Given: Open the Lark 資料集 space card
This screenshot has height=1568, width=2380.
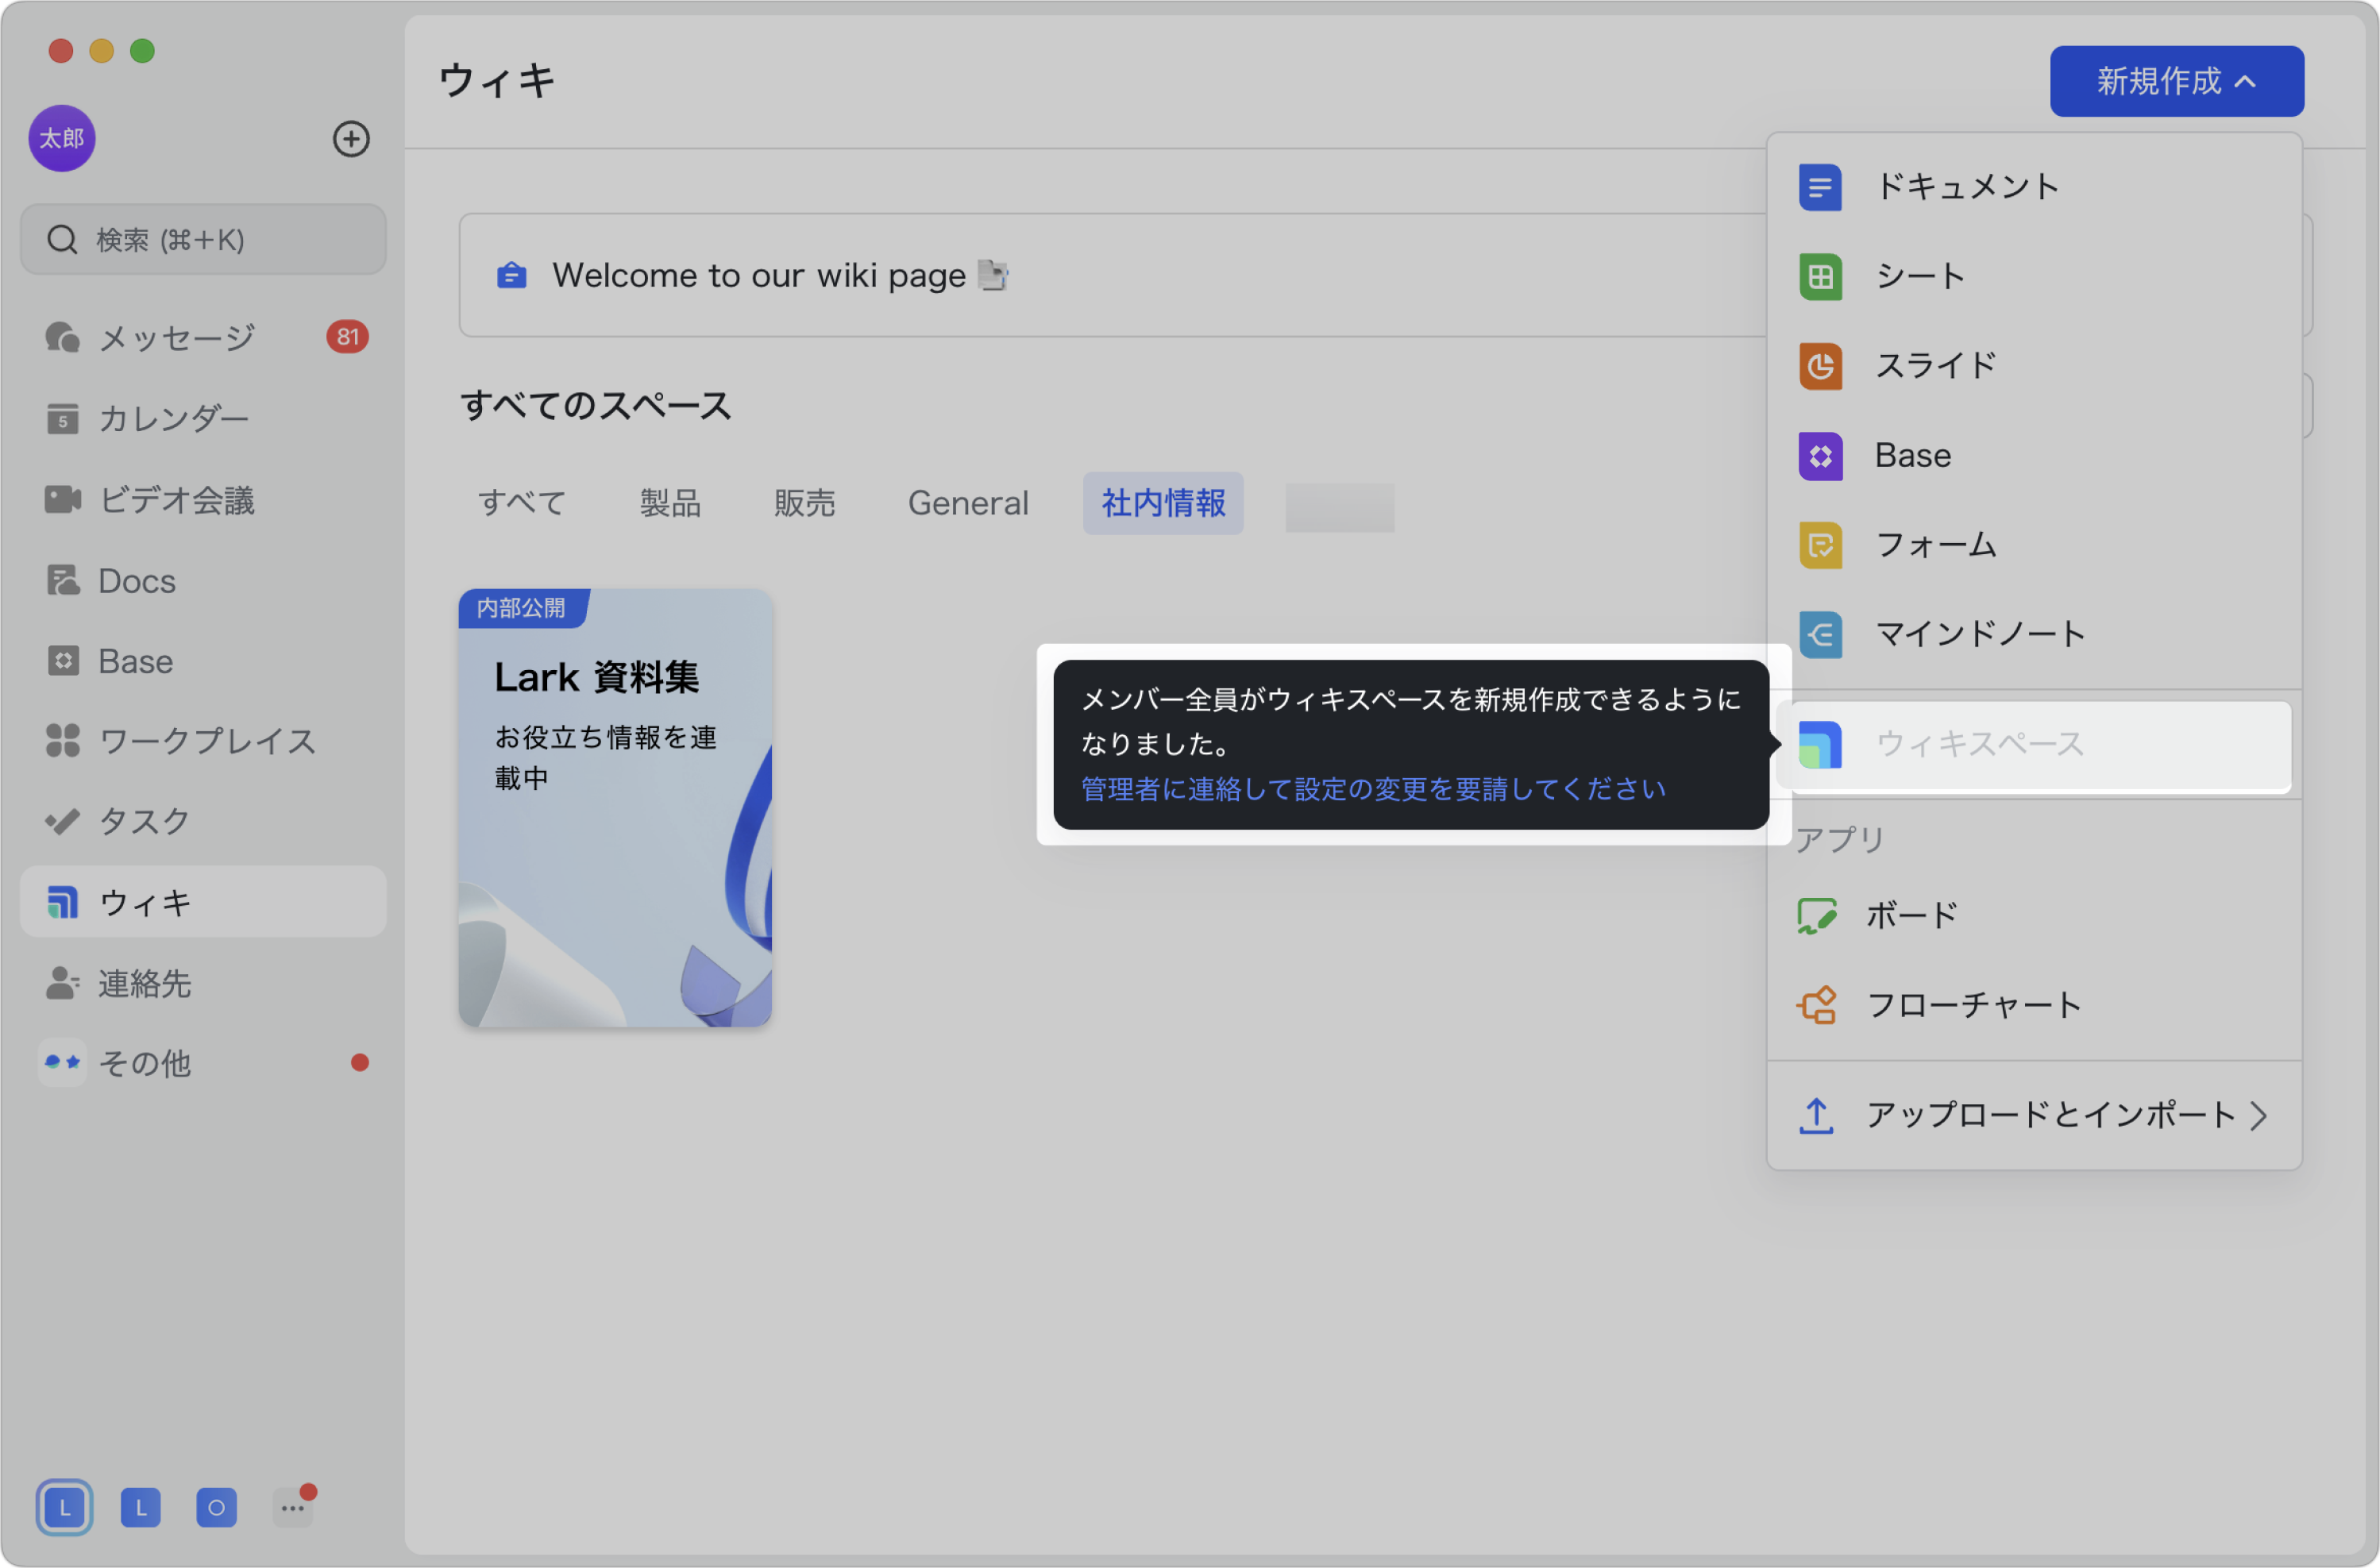Looking at the screenshot, I should [615, 808].
